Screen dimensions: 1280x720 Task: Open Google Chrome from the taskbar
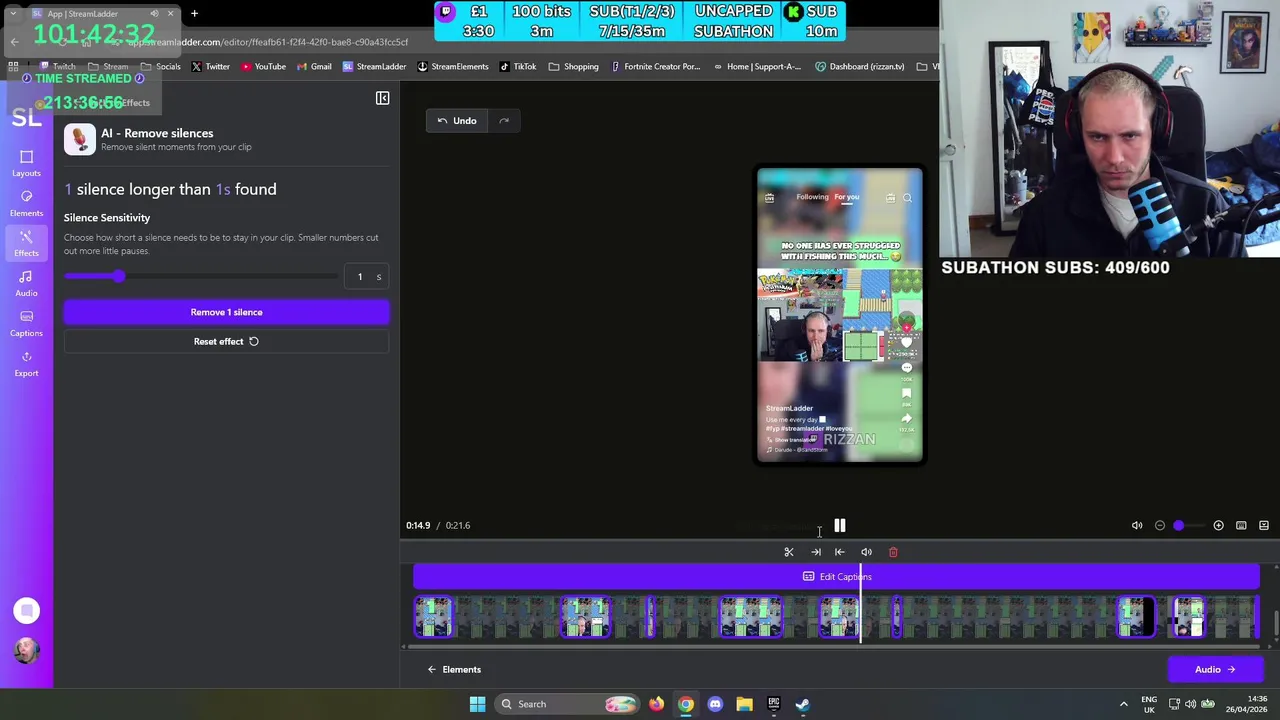pos(685,704)
